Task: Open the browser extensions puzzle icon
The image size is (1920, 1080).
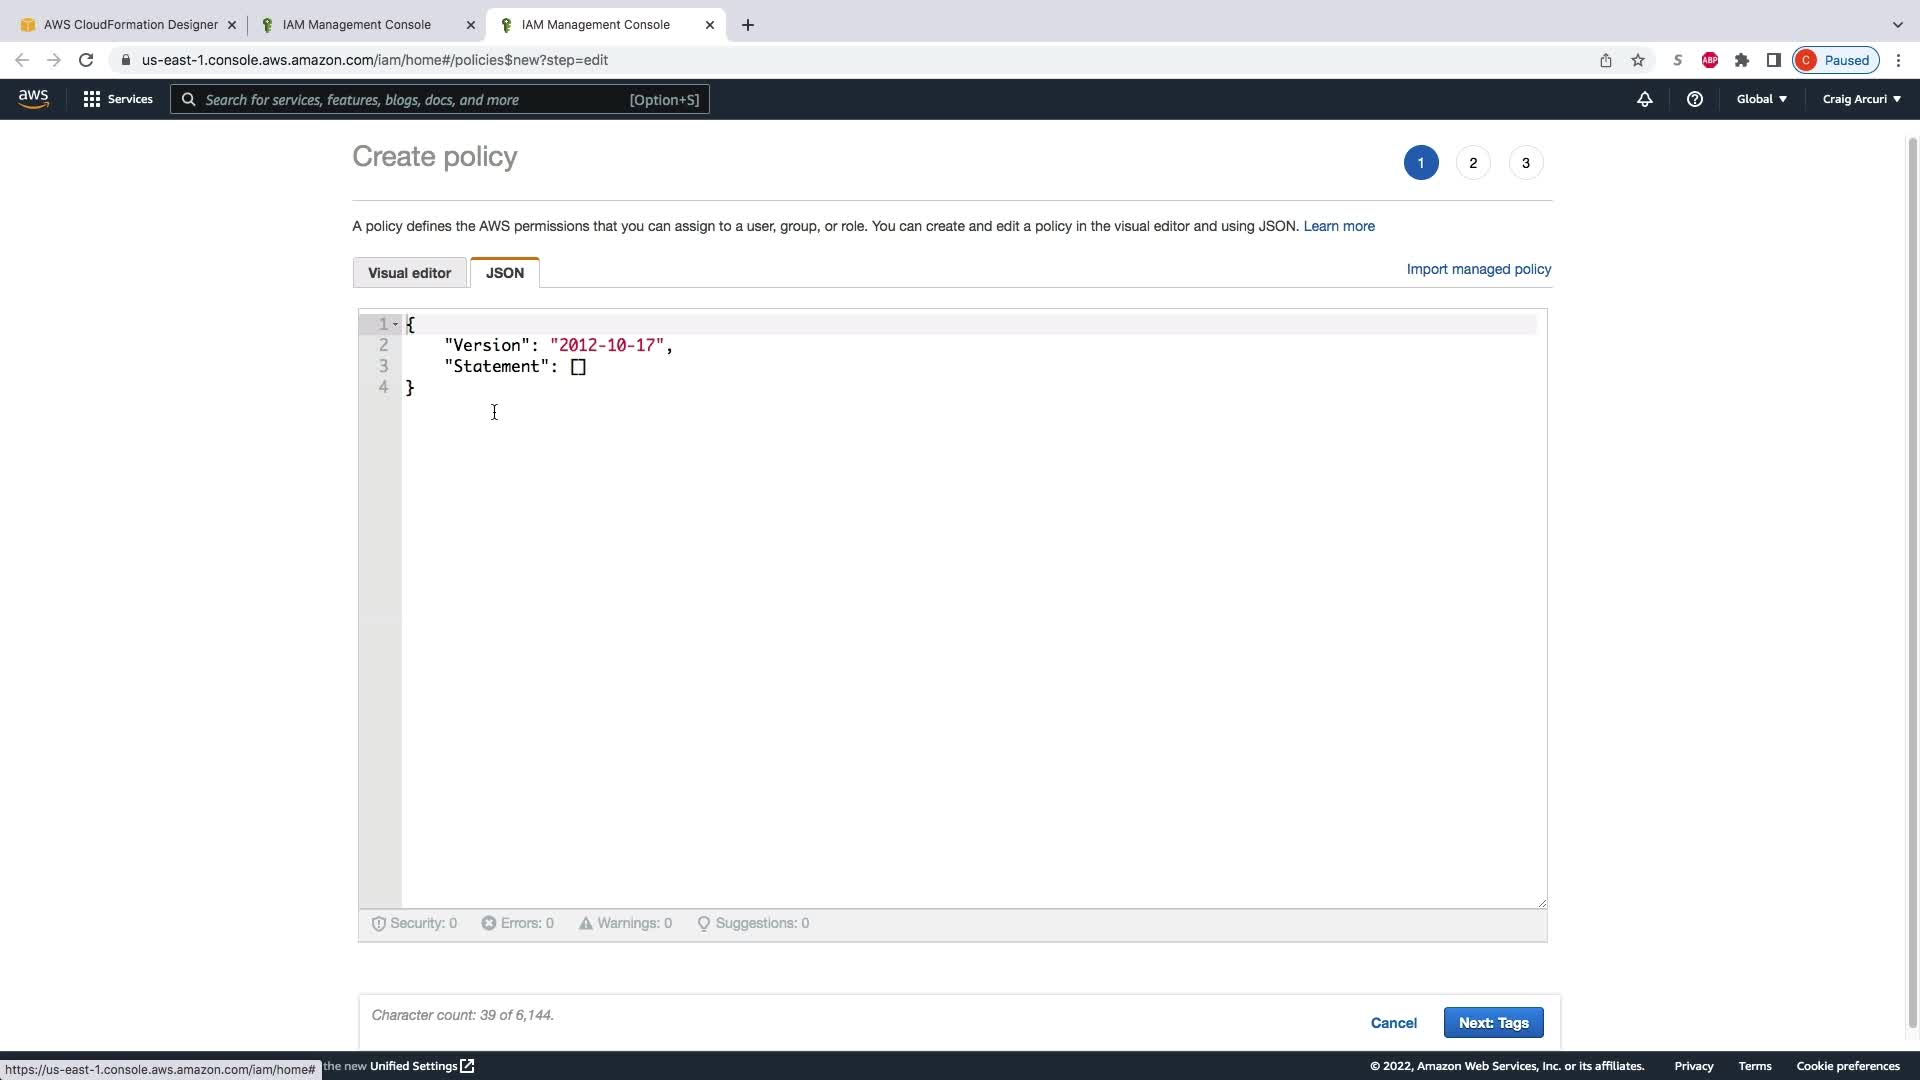Action: coord(1742,60)
